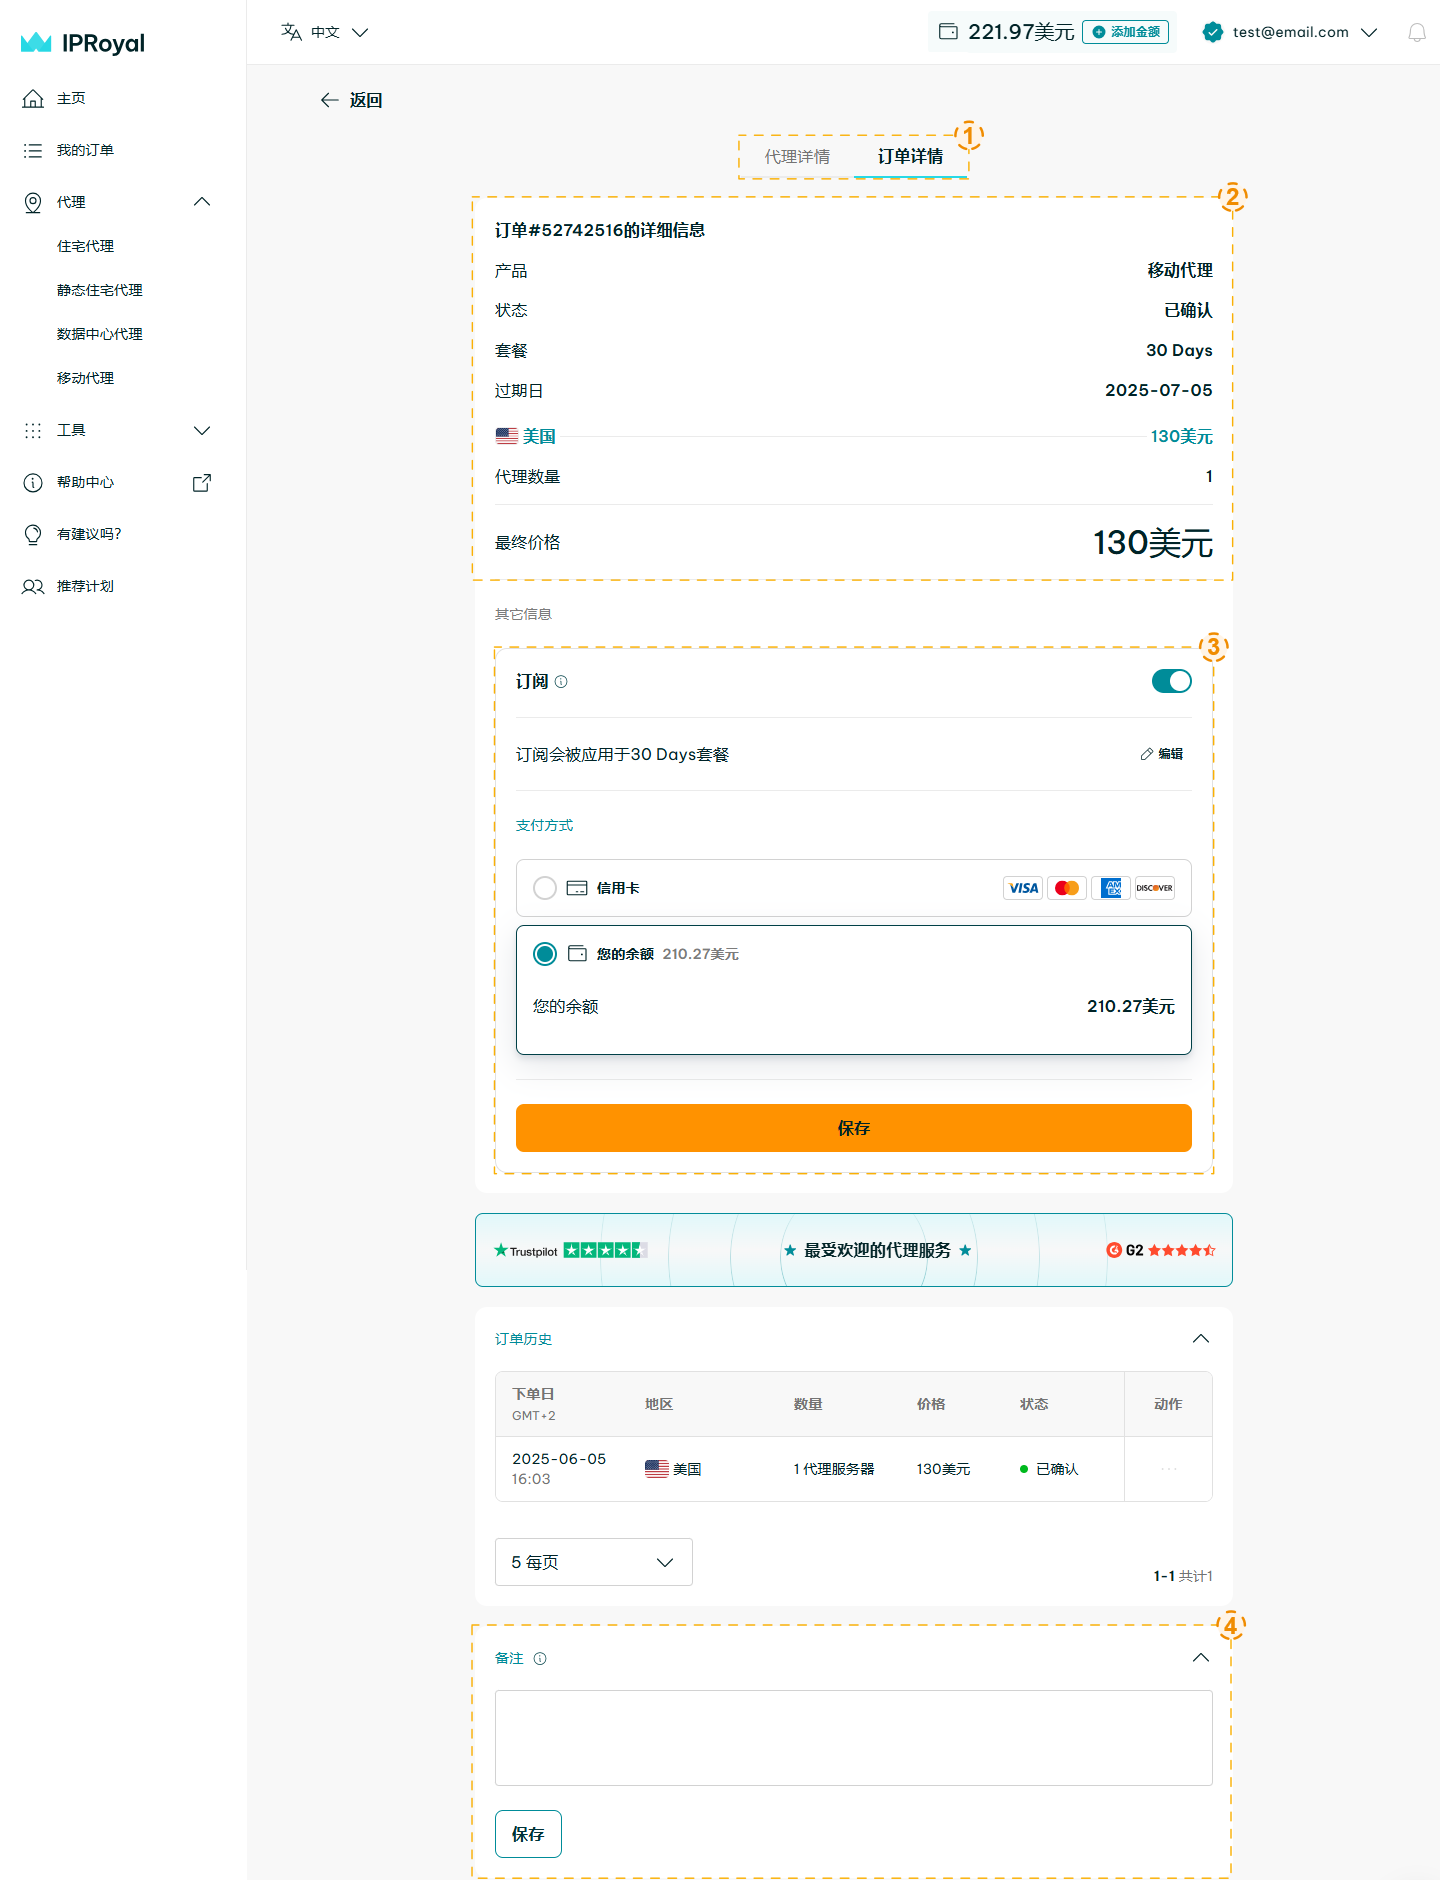Open Help Center external link icon
The image size is (1440, 1880).
pyautogui.click(x=201, y=483)
